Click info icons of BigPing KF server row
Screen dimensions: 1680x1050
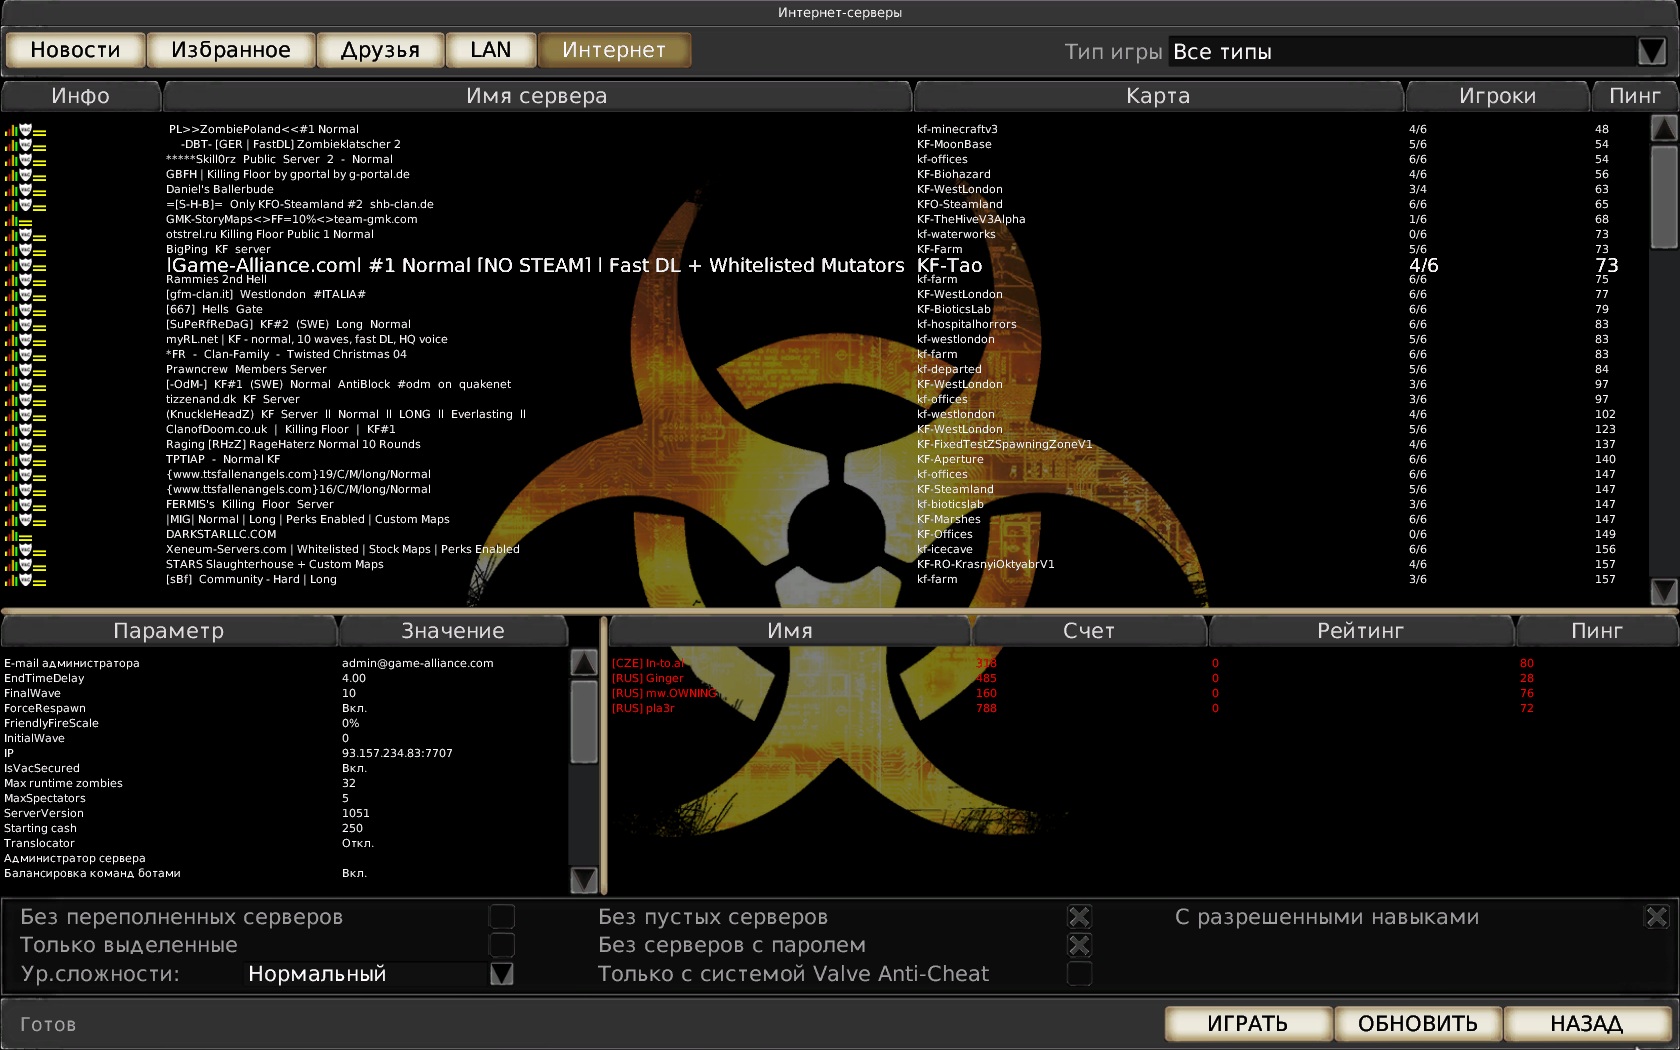25,250
